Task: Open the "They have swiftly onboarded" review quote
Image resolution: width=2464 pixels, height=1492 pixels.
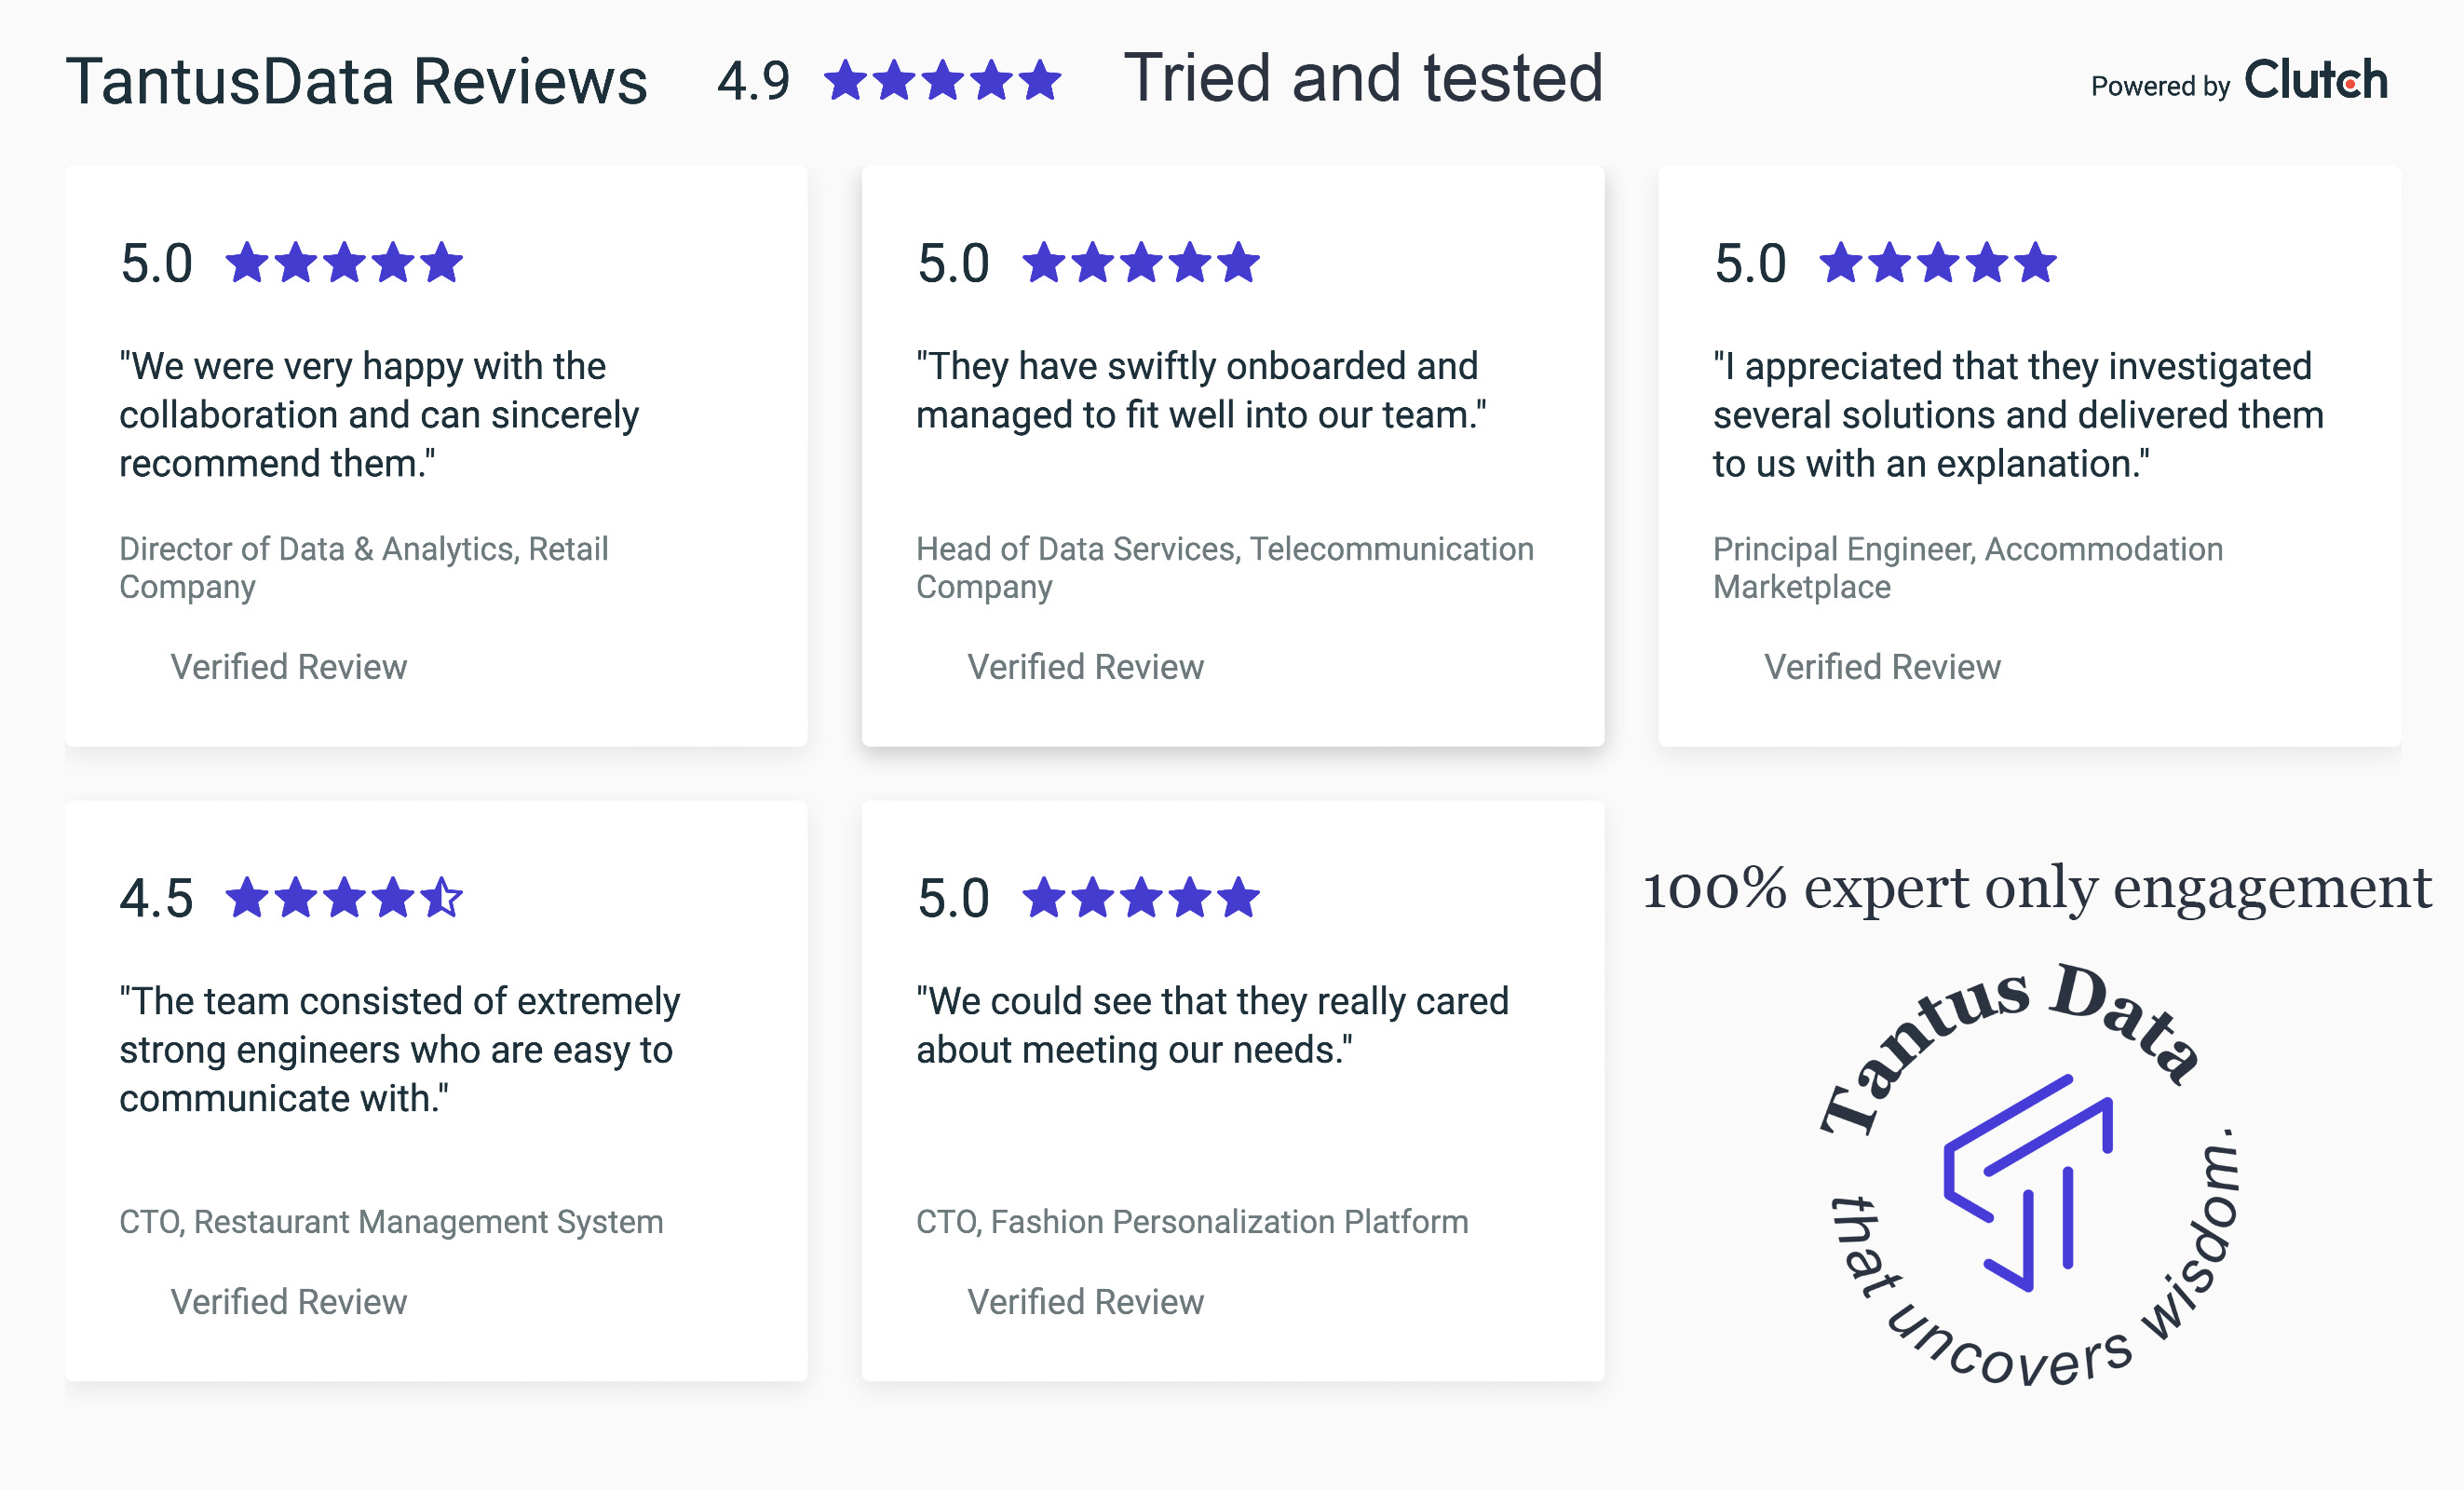Action: pyautogui.click(x=1200, y=390)
